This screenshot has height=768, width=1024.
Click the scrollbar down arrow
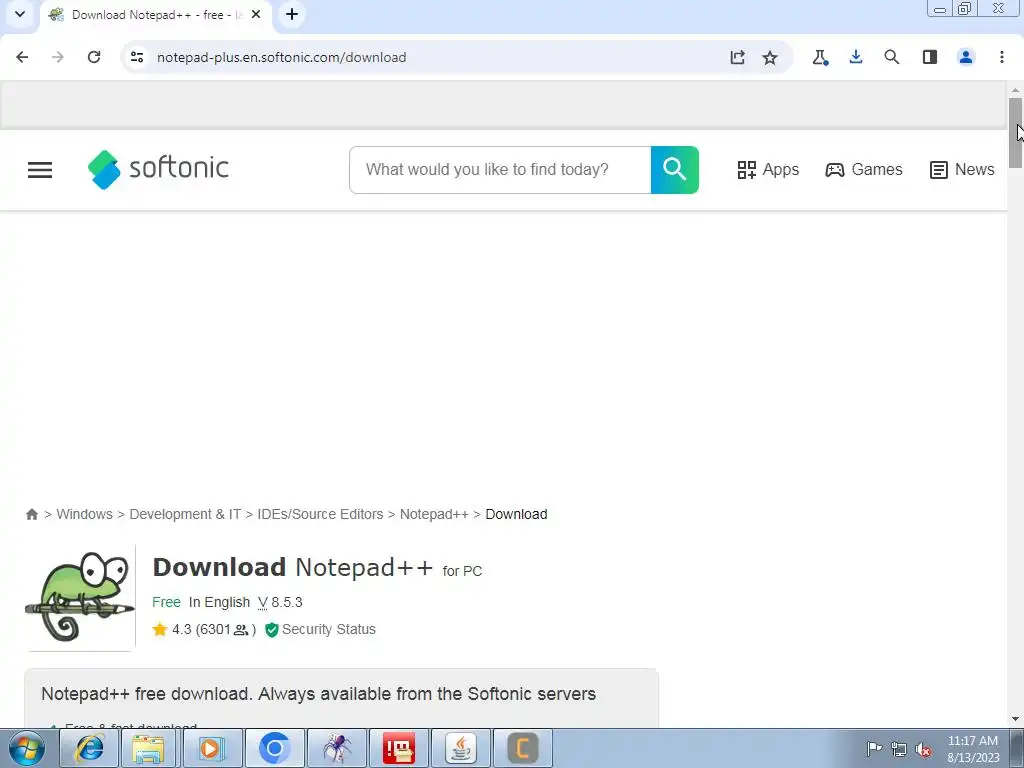click(x=1015, y=720)
